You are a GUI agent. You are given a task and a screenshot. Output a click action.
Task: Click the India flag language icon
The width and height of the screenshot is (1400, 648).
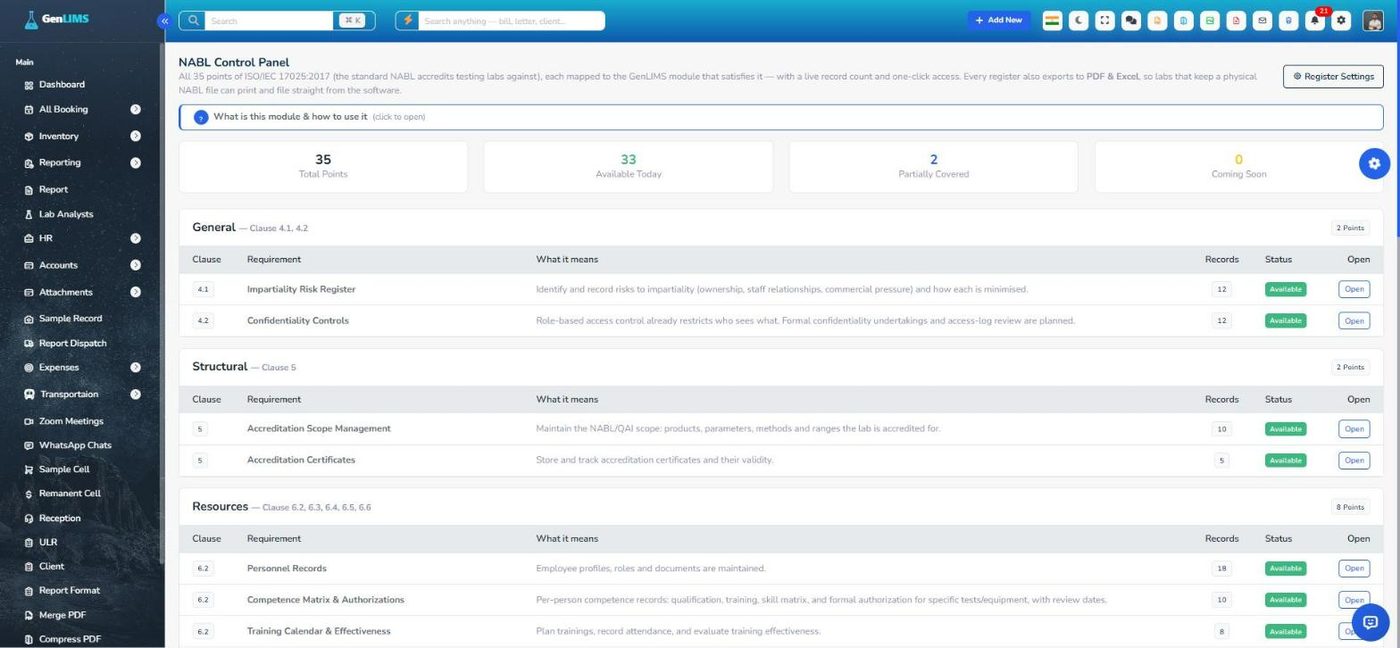[1052, 20]
